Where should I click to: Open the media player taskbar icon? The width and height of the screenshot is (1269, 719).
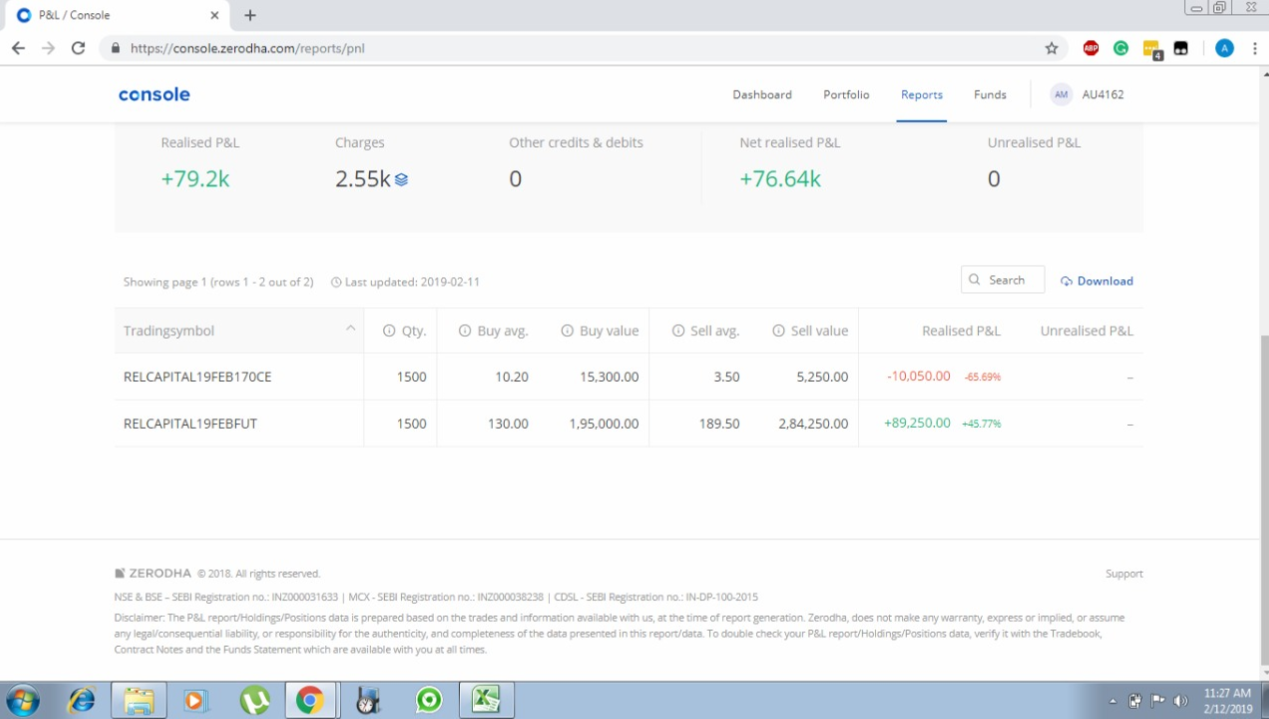(x=195, y=701)
